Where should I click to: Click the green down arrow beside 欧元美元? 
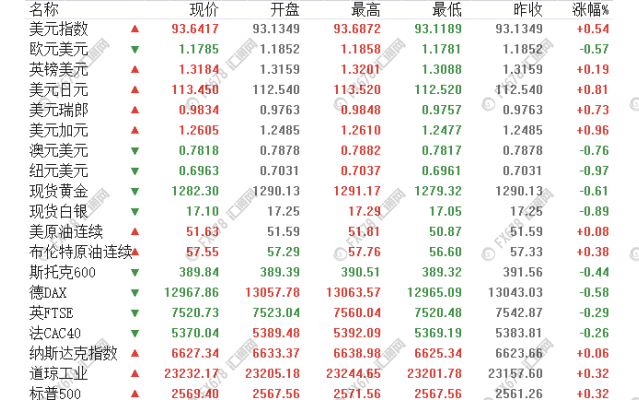pos(135,48)
